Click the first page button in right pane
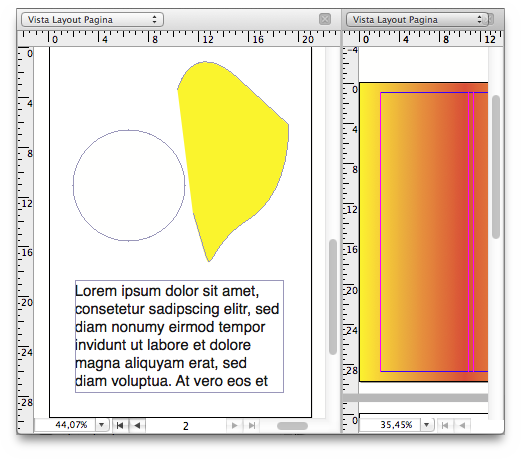521x459 pixels. [445, 425]
